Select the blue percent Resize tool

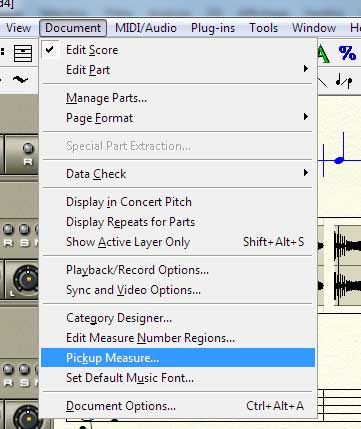click(347, 53)
